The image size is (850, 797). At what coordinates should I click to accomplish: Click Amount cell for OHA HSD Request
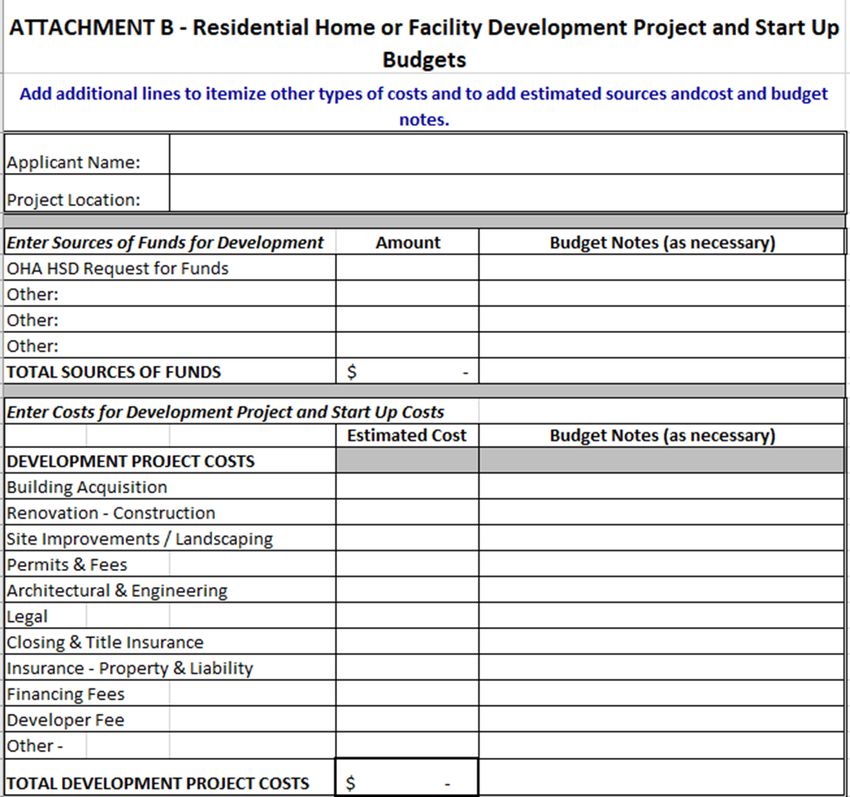[407, 268]
